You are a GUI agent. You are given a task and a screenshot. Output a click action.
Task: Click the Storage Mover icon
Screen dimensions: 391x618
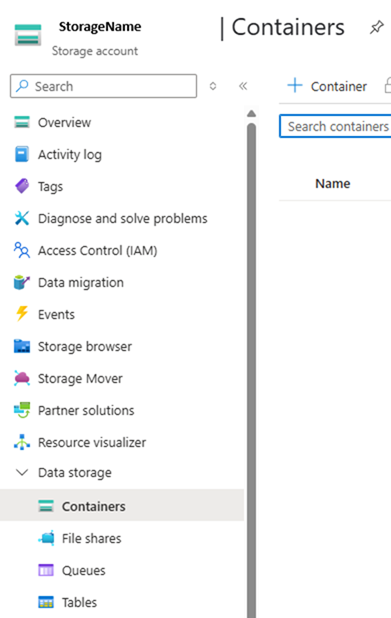(22, 378)
